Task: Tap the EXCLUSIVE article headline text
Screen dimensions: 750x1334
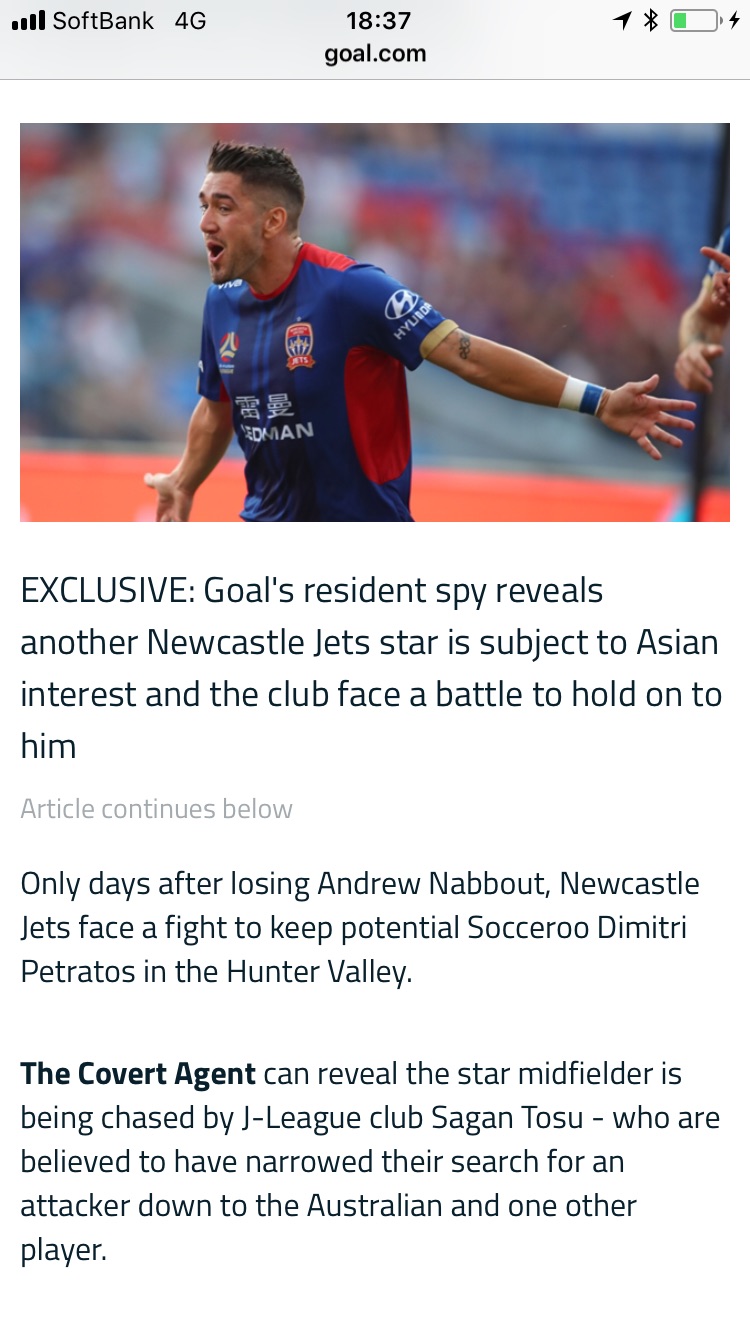Action: tap(371, 667)
